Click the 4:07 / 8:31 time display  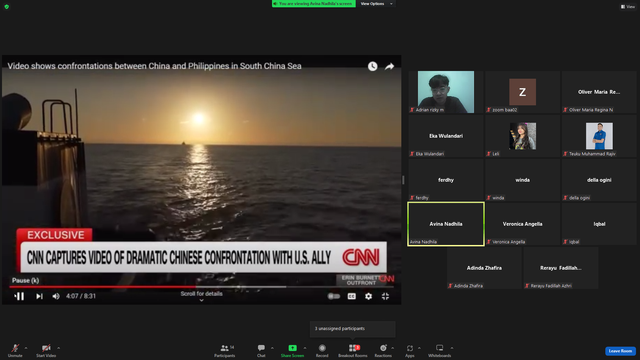click(81, 296)
